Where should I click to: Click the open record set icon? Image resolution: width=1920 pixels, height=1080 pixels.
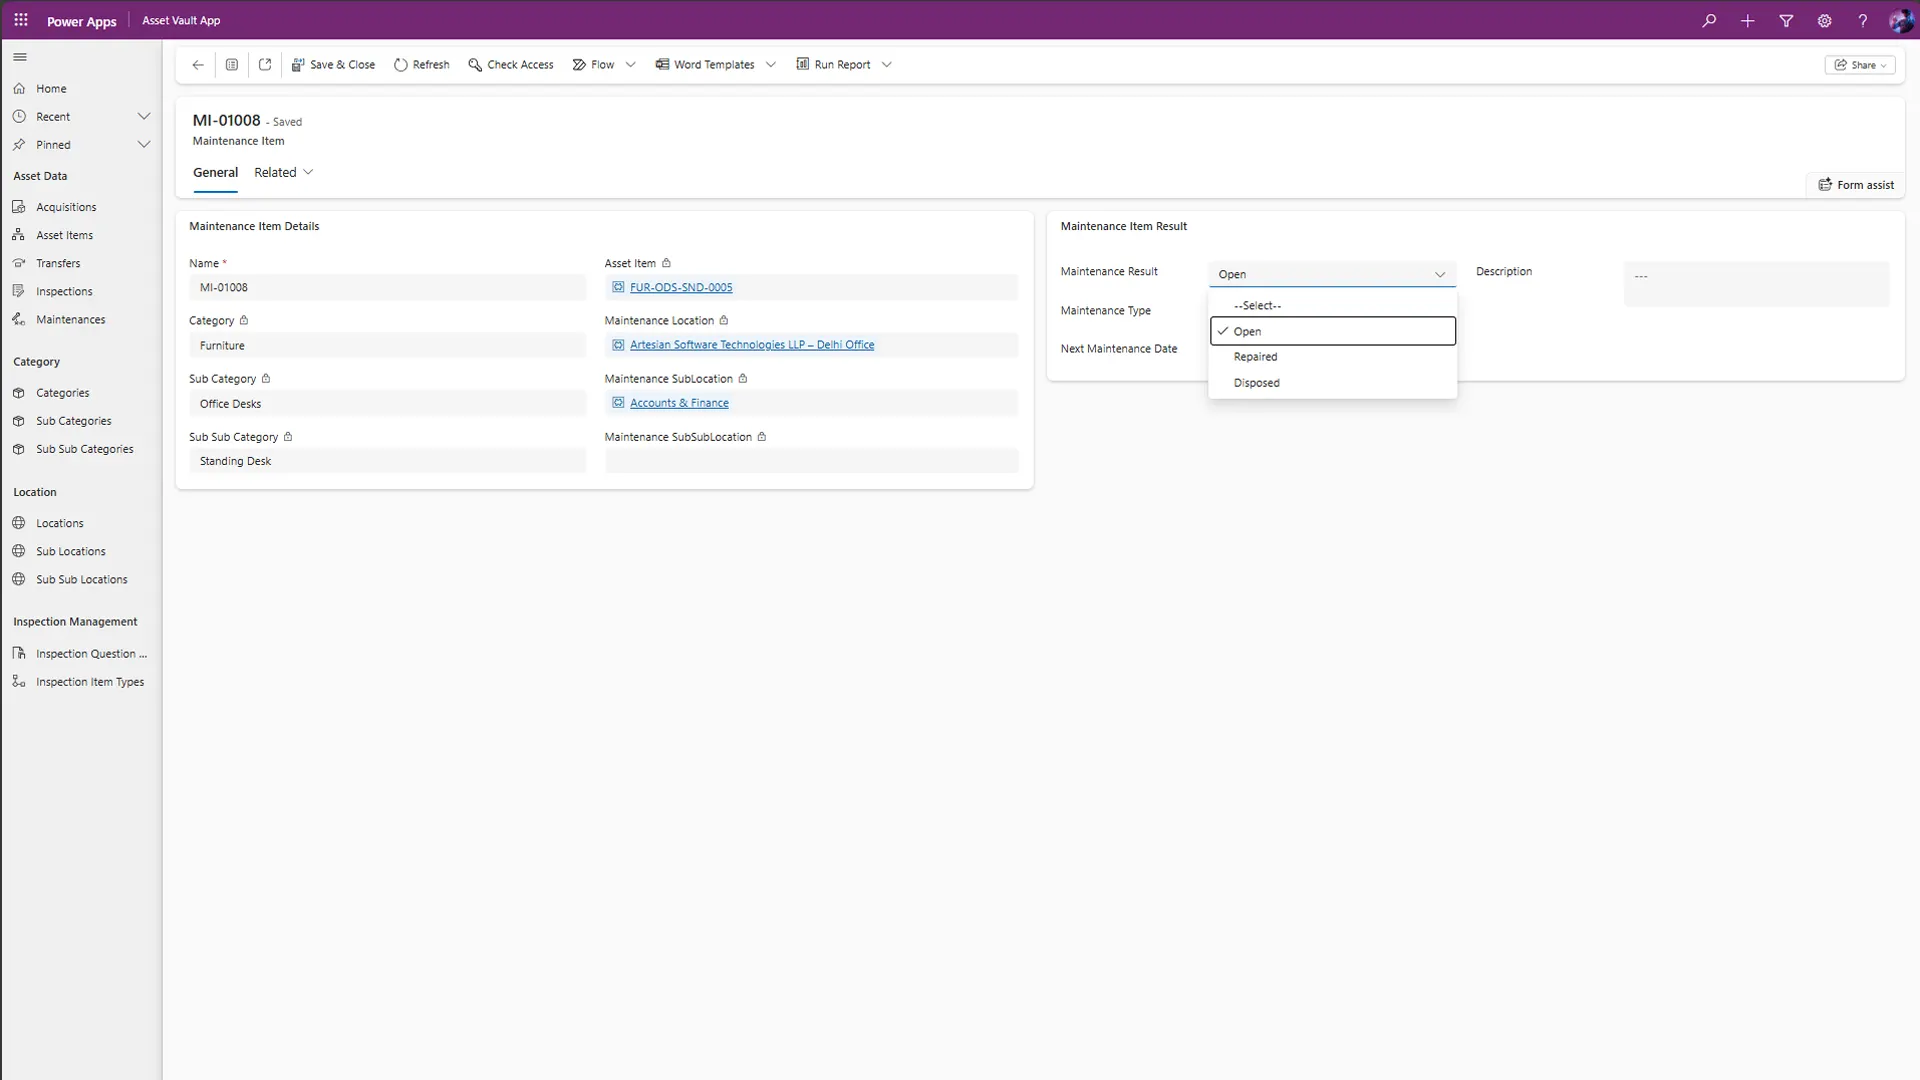pos(232,65)
